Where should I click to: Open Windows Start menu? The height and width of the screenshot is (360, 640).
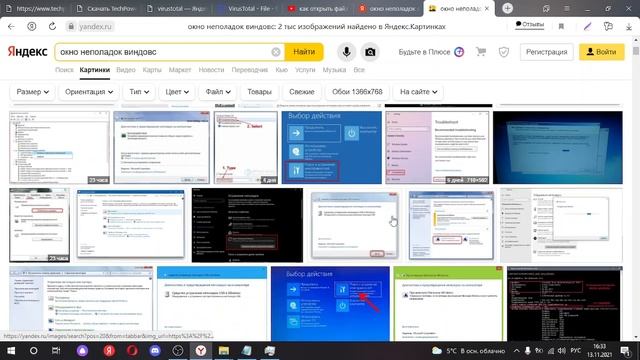(11, 351)
